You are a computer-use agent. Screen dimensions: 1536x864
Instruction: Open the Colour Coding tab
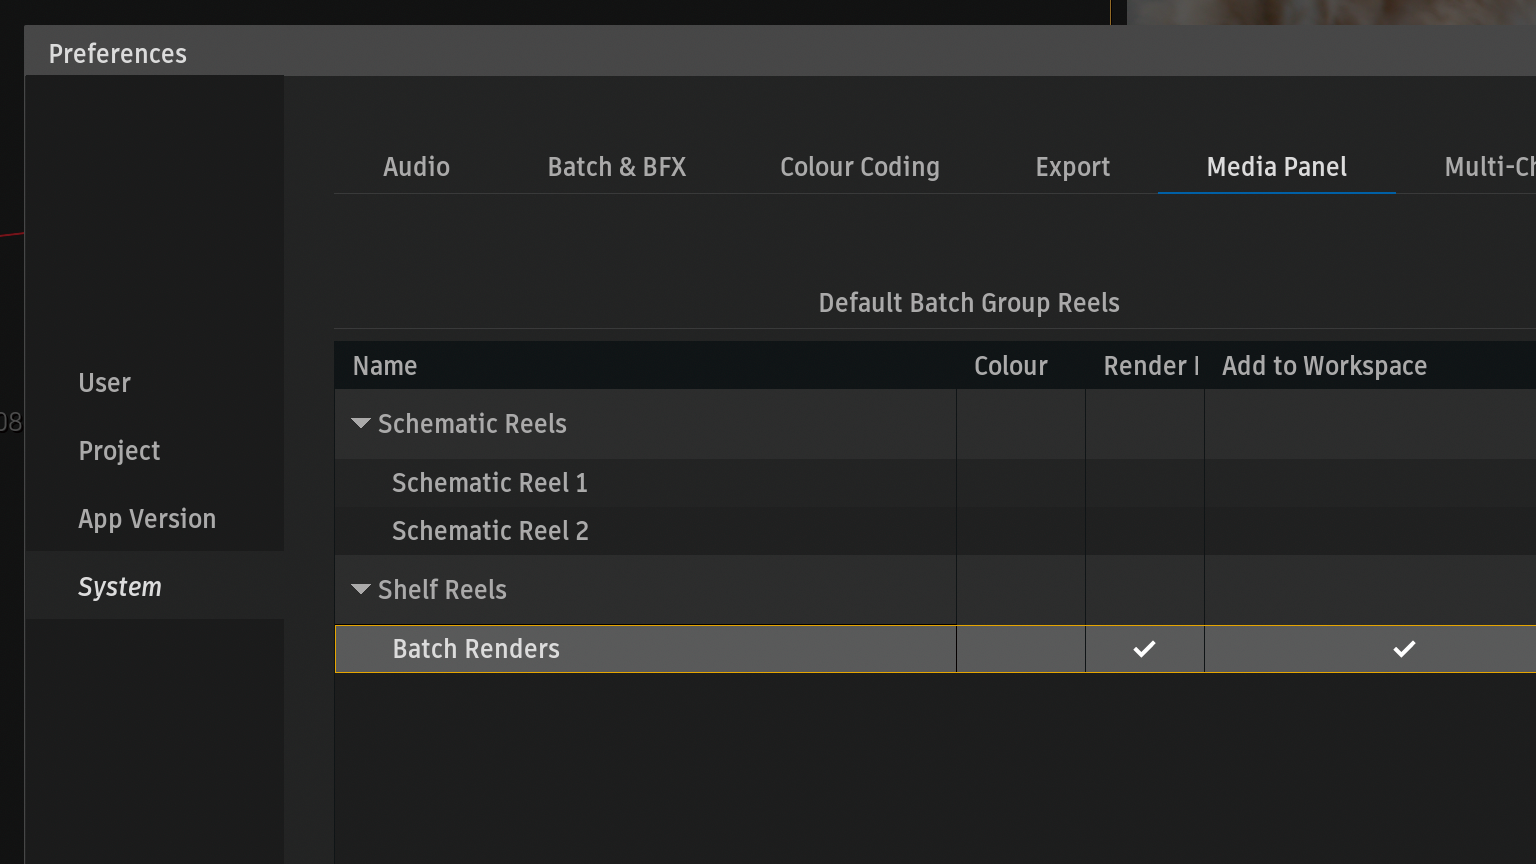click(859, 167)
